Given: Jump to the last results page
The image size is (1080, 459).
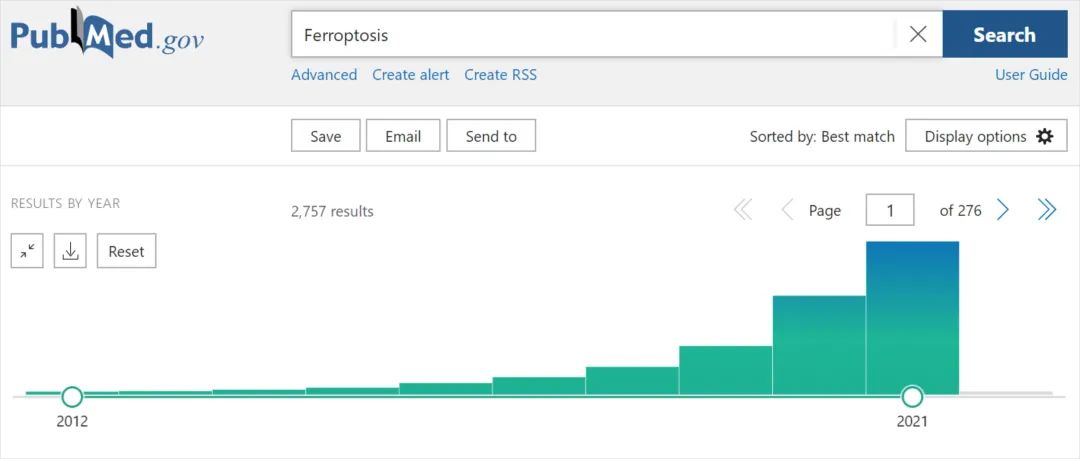Looking at the screenshot, I should coord(1046,210).
